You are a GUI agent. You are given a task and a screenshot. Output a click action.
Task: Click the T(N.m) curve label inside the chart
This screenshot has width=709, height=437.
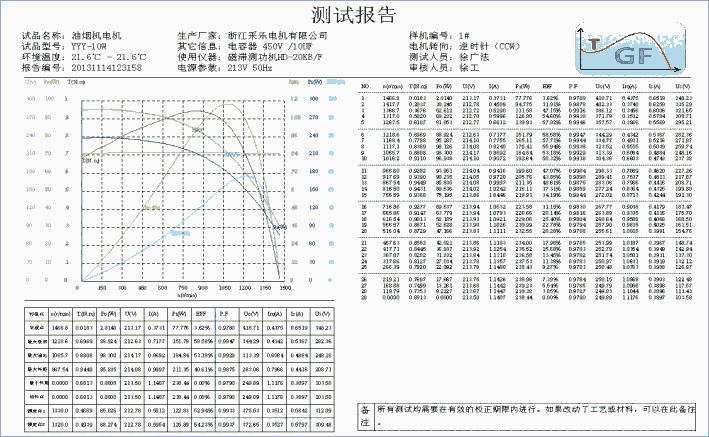[x=91, y=161]
